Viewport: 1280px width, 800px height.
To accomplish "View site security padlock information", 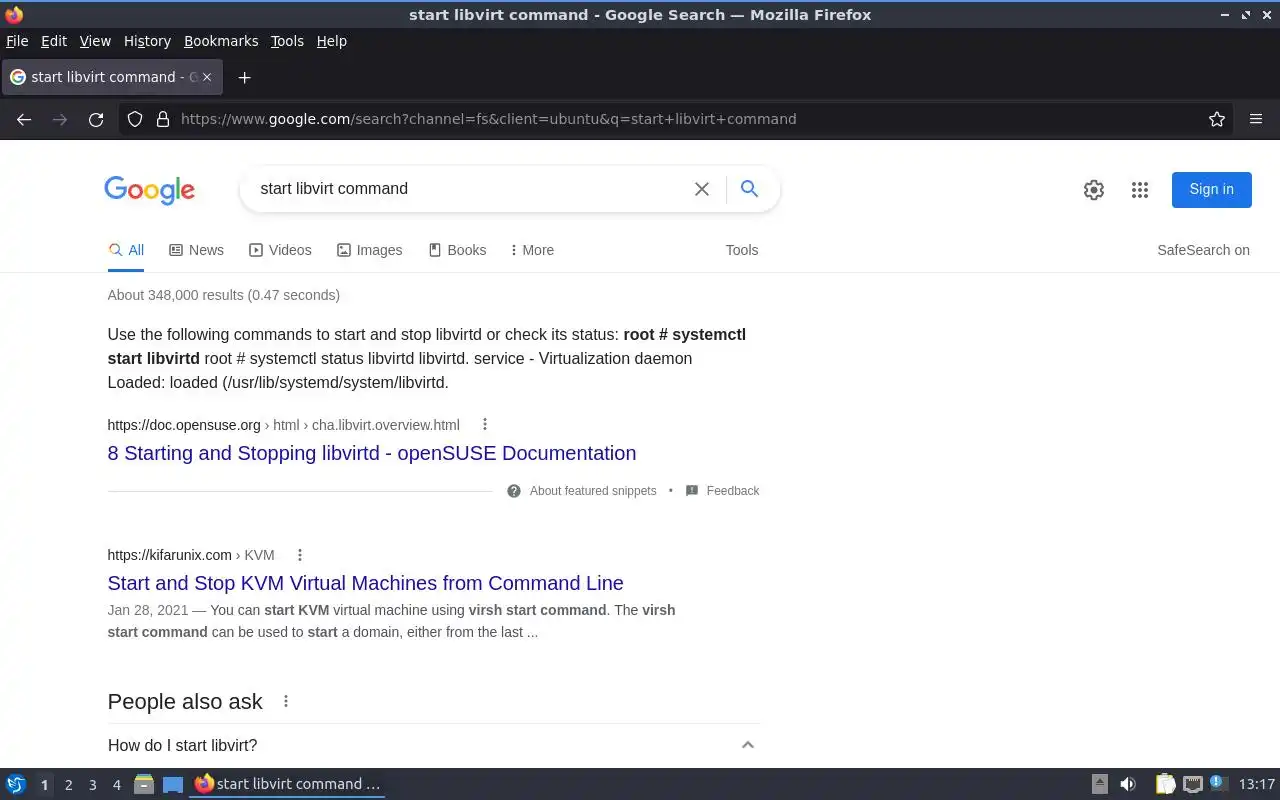I will click(163, 119).
